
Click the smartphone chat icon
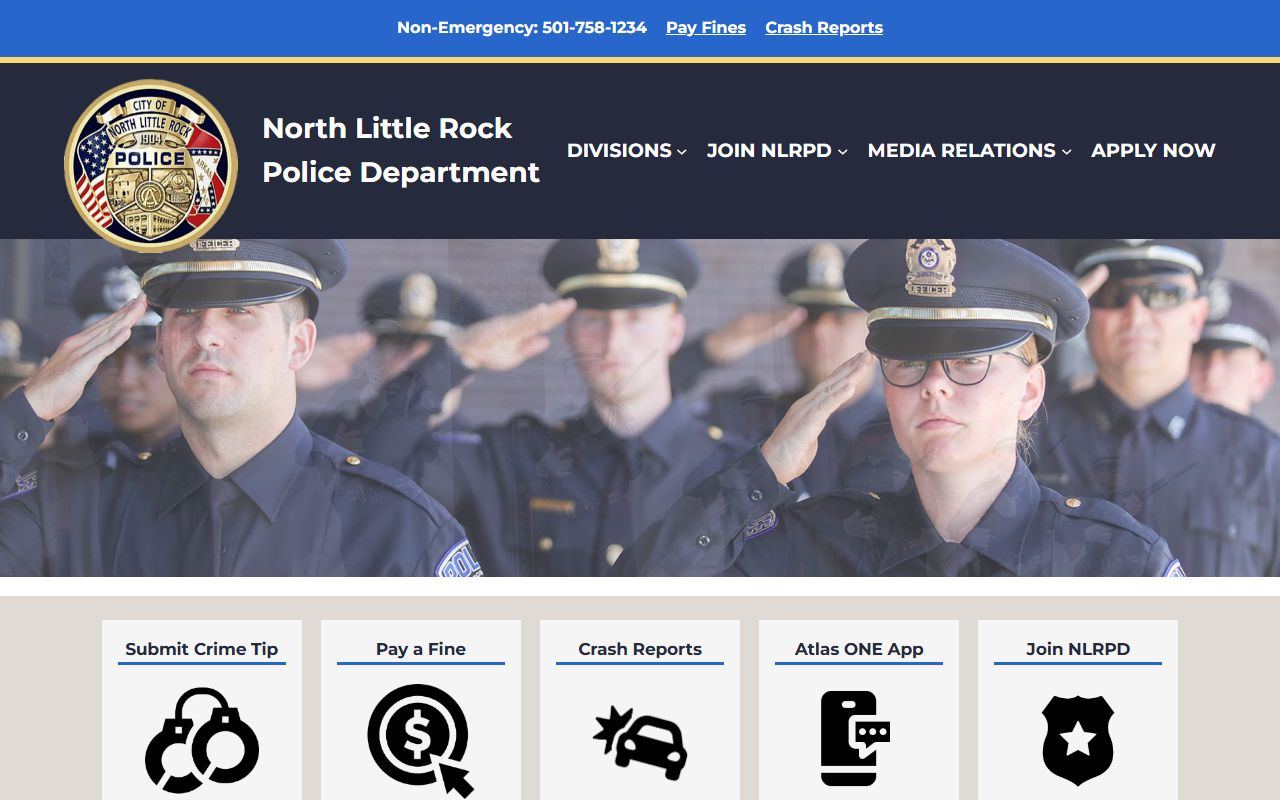[x=856, y=738]
